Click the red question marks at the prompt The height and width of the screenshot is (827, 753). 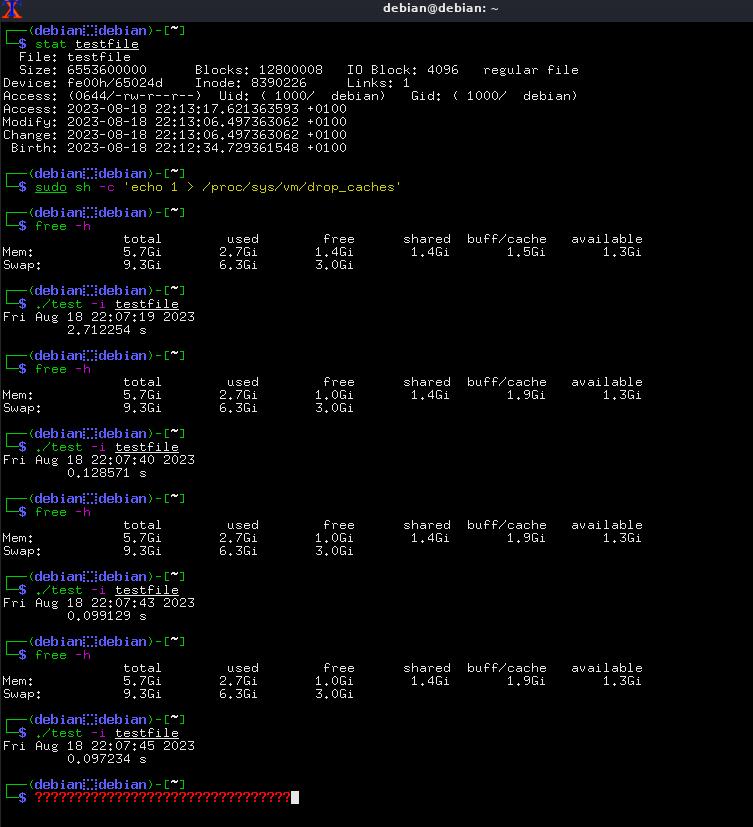click(162, 797)
